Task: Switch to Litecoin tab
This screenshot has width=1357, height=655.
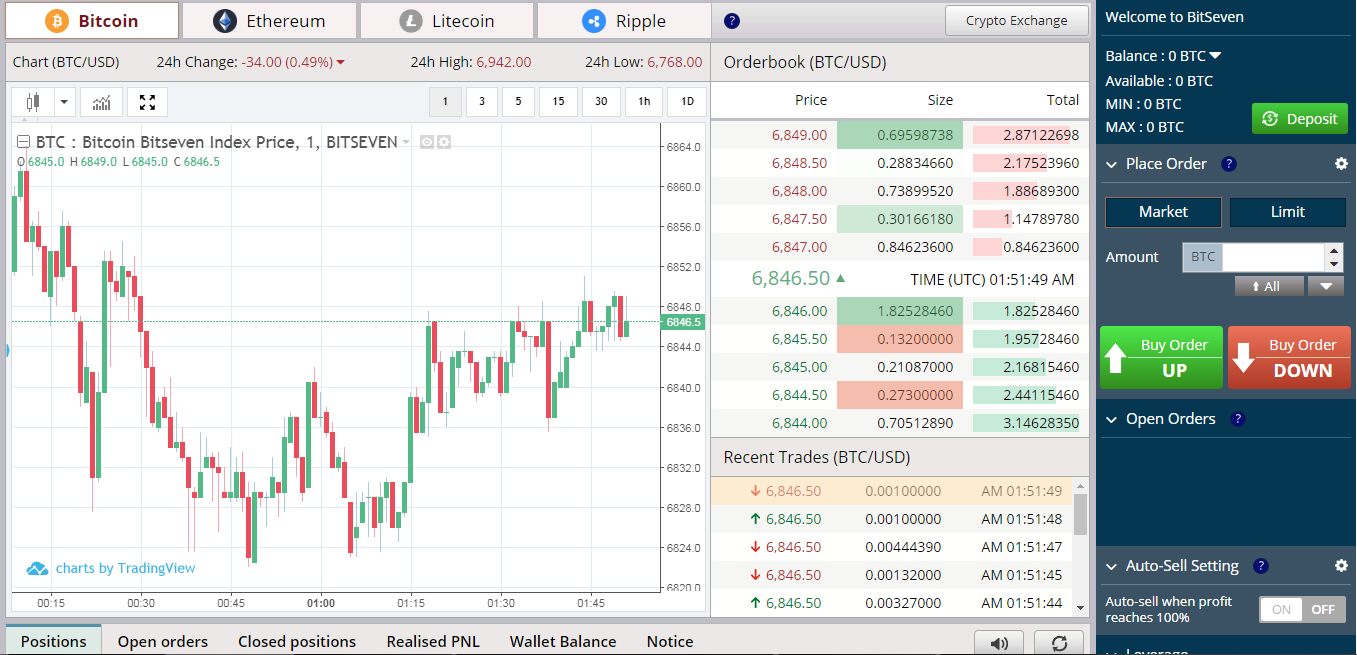Action: coord(447,21)
